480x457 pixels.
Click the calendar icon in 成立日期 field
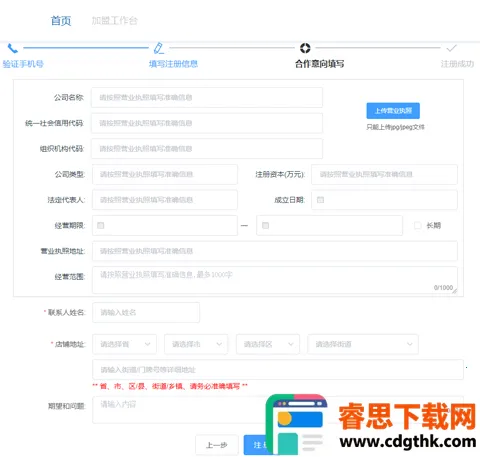coord(320,200)
